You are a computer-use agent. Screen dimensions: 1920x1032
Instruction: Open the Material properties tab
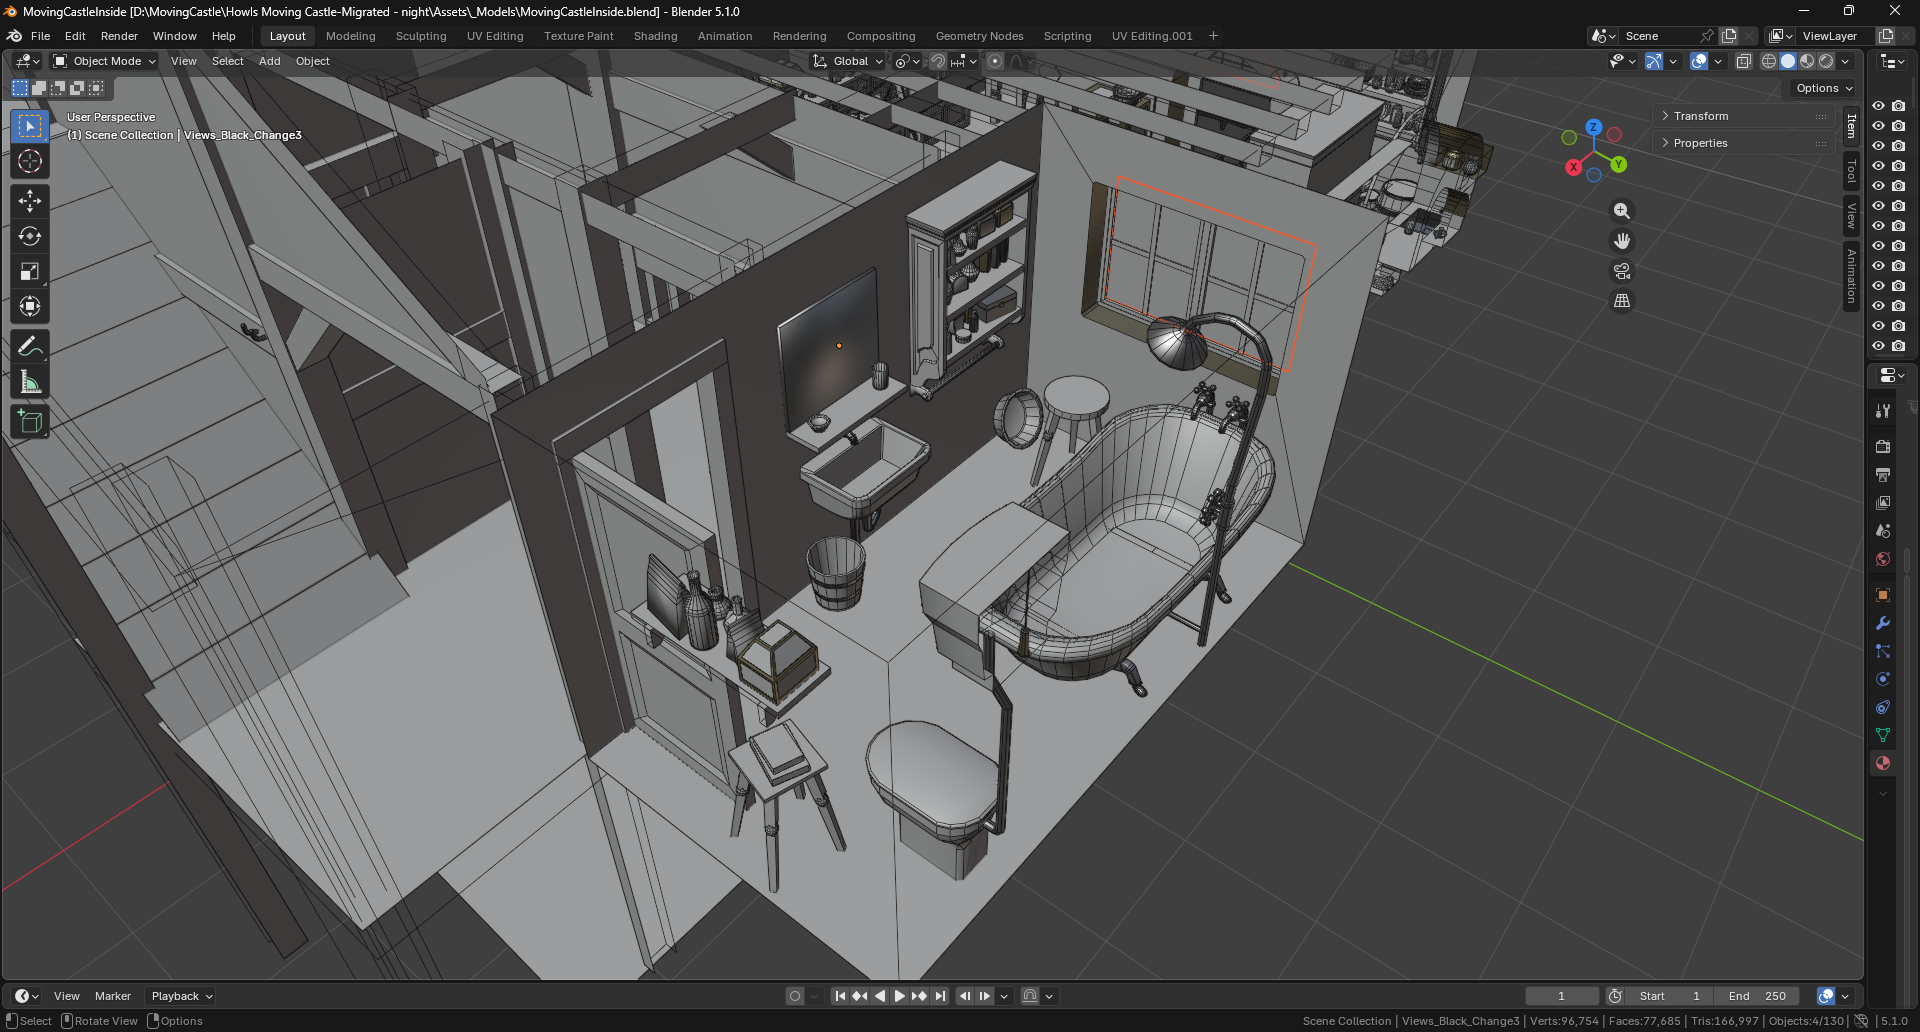(1883, 763)
